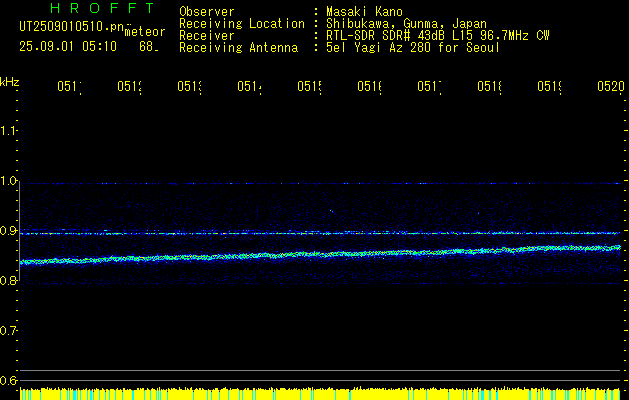This screenshot has width=629, height=400.
Task: Click the value "68." beside the date
Action: click(x=149, y=47)
